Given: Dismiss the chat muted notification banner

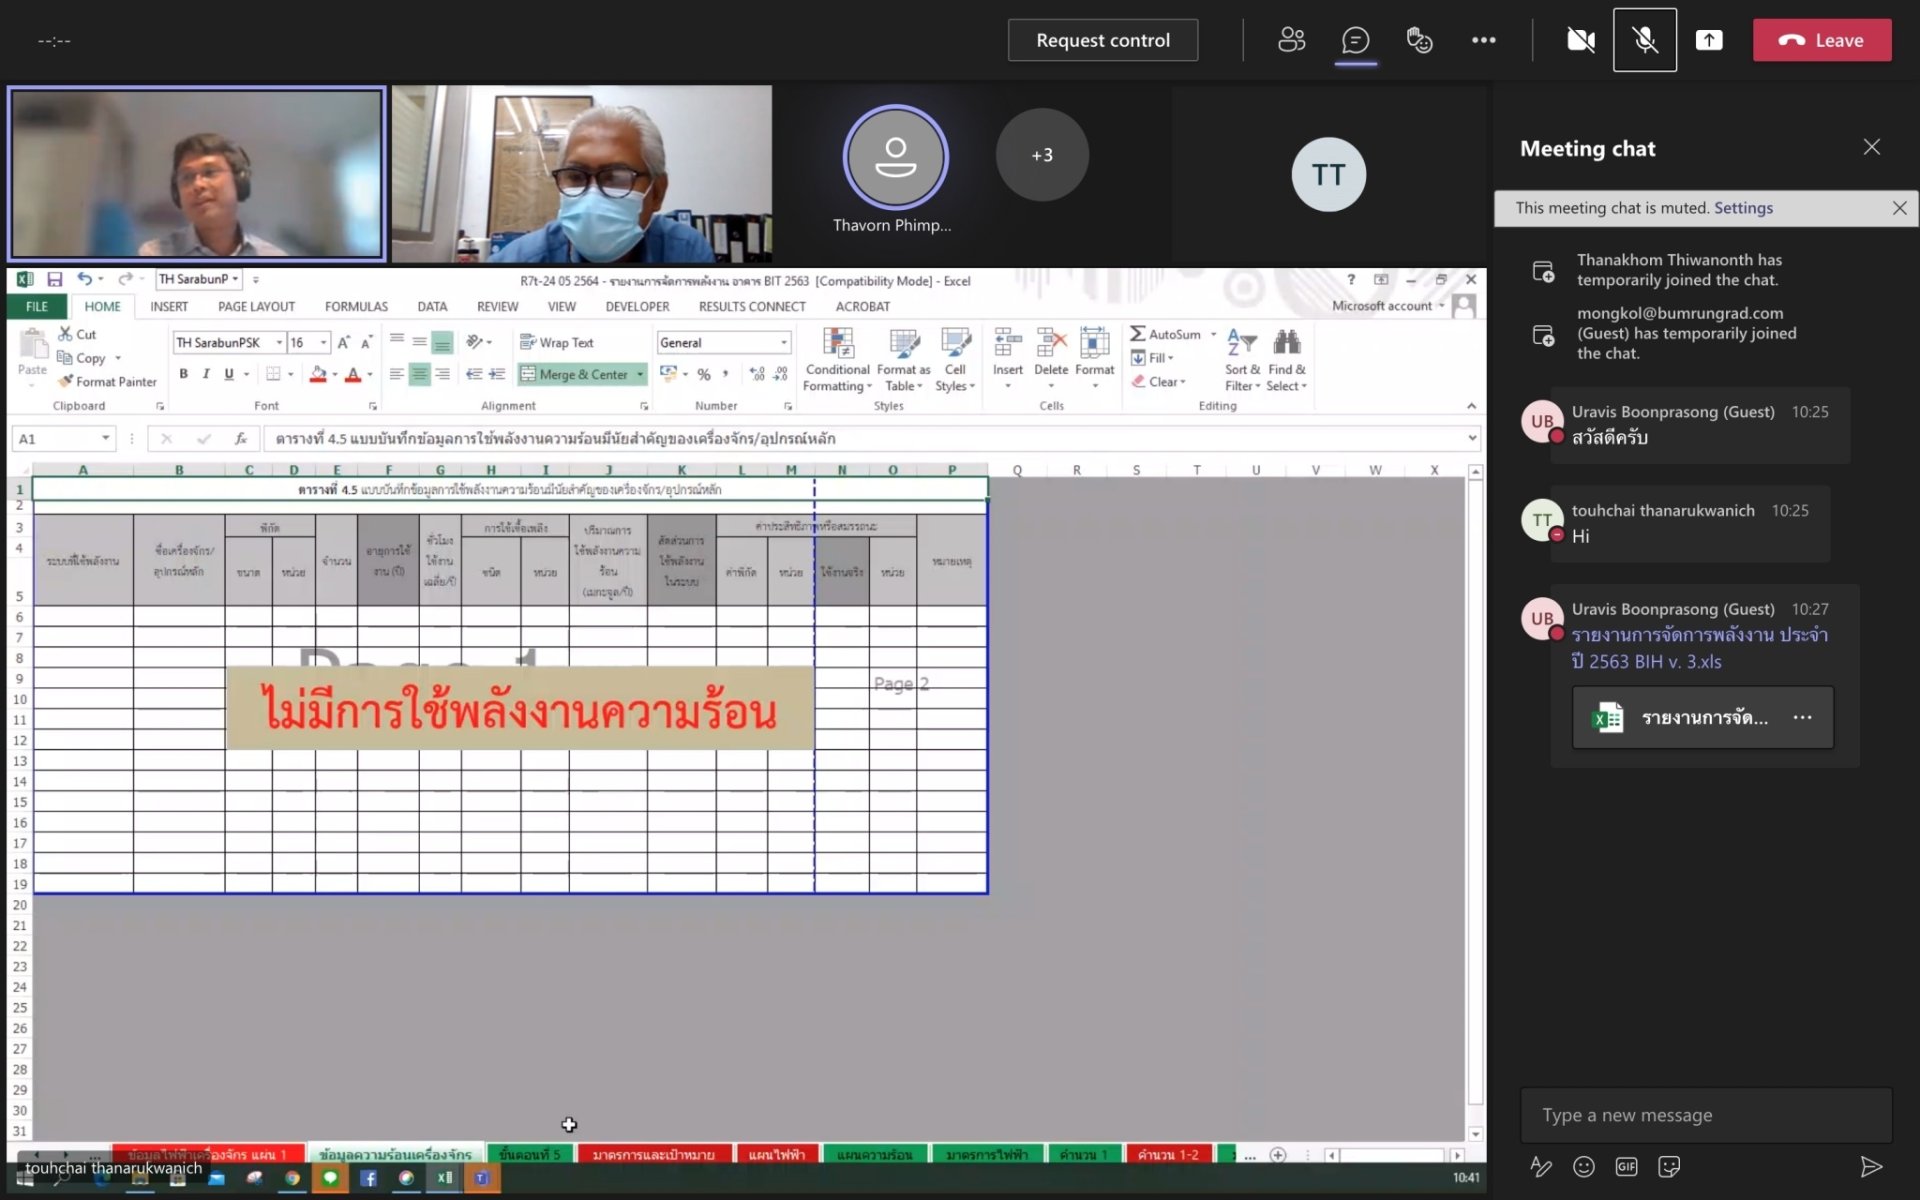Looking at the screenshot, I should pyautogui.click(x=1899, y=208).
